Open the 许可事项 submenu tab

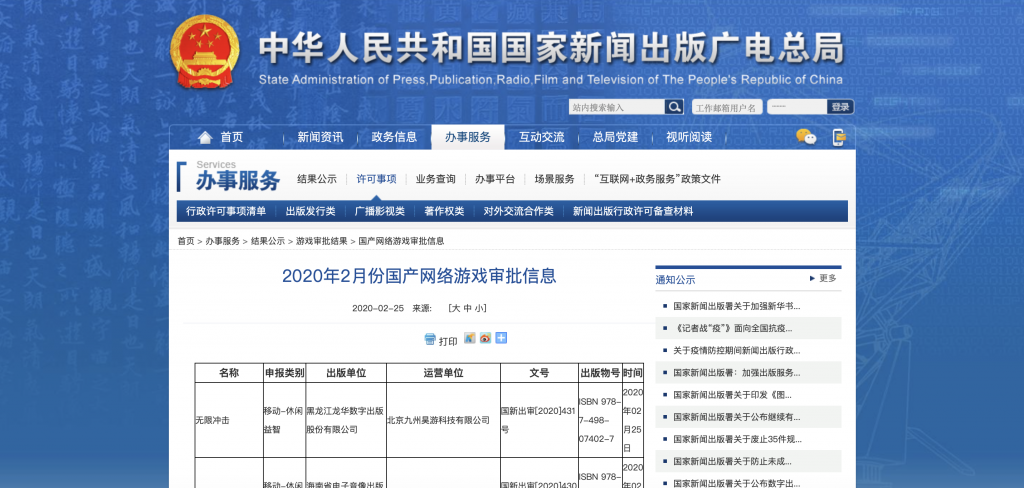[376, 179]
